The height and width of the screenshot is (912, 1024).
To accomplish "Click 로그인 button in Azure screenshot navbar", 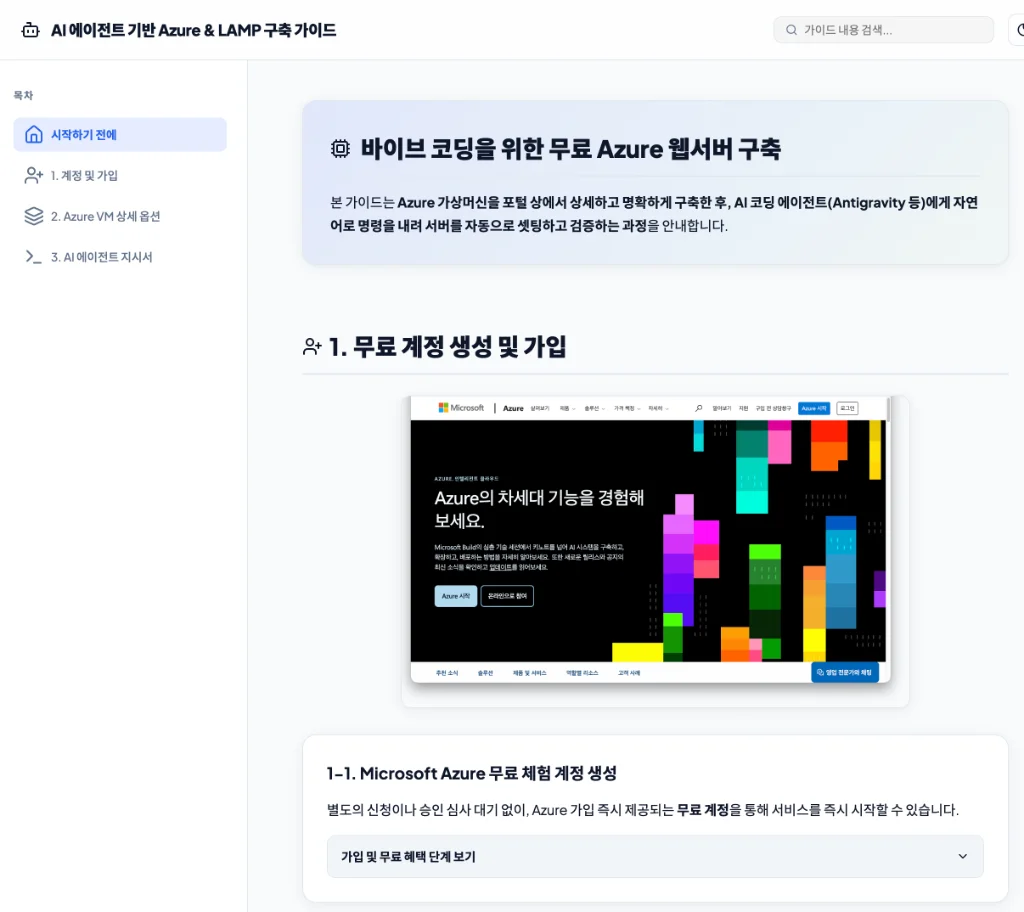I will (847, 408).
